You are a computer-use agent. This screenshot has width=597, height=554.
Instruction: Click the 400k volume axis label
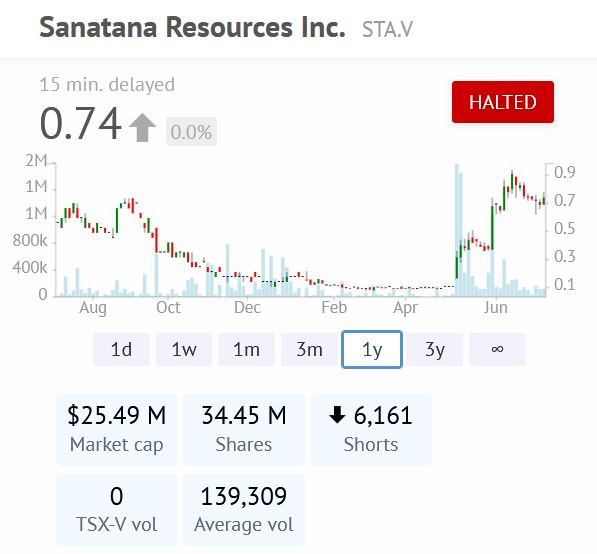pyautogui.click(x=30, y=268)
